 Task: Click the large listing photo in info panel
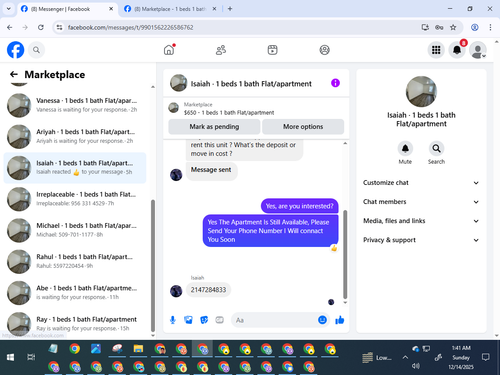pyautogui.click(x=421, y=92)
